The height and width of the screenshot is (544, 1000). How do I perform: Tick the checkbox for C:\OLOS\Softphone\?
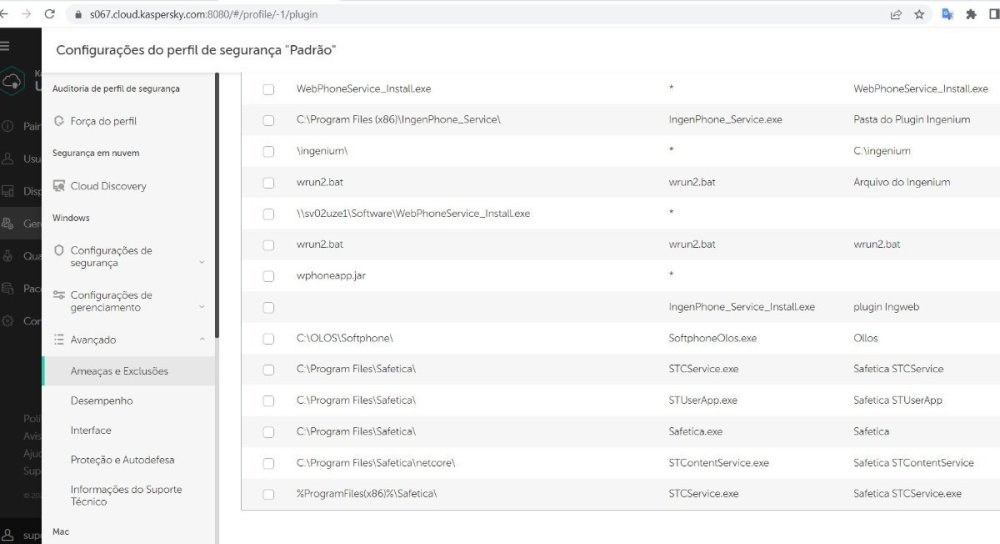point(268,338)
